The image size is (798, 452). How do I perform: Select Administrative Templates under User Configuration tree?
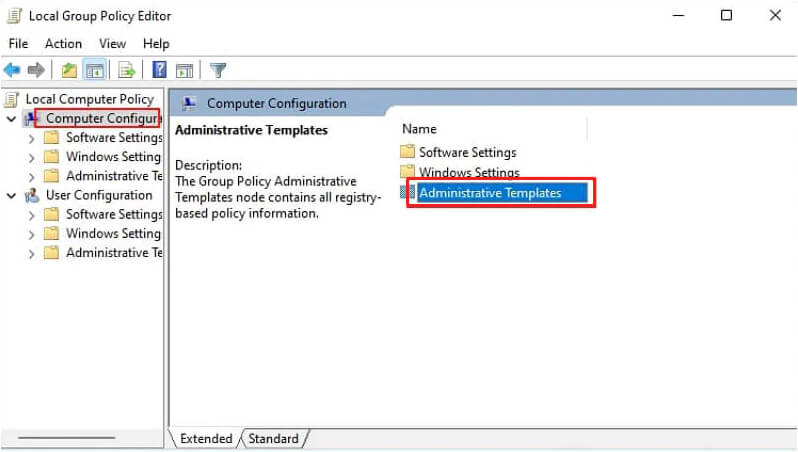click(x=114, y=253)
